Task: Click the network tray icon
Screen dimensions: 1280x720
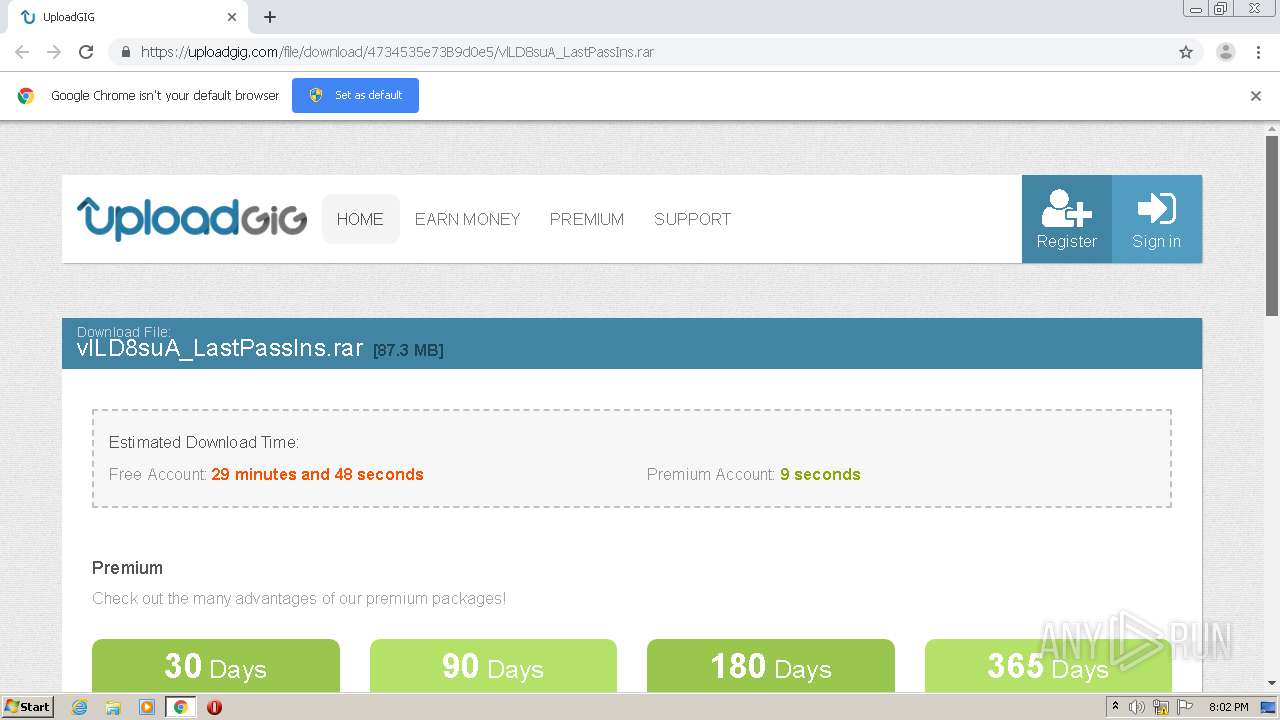Action: [1161, 707]
